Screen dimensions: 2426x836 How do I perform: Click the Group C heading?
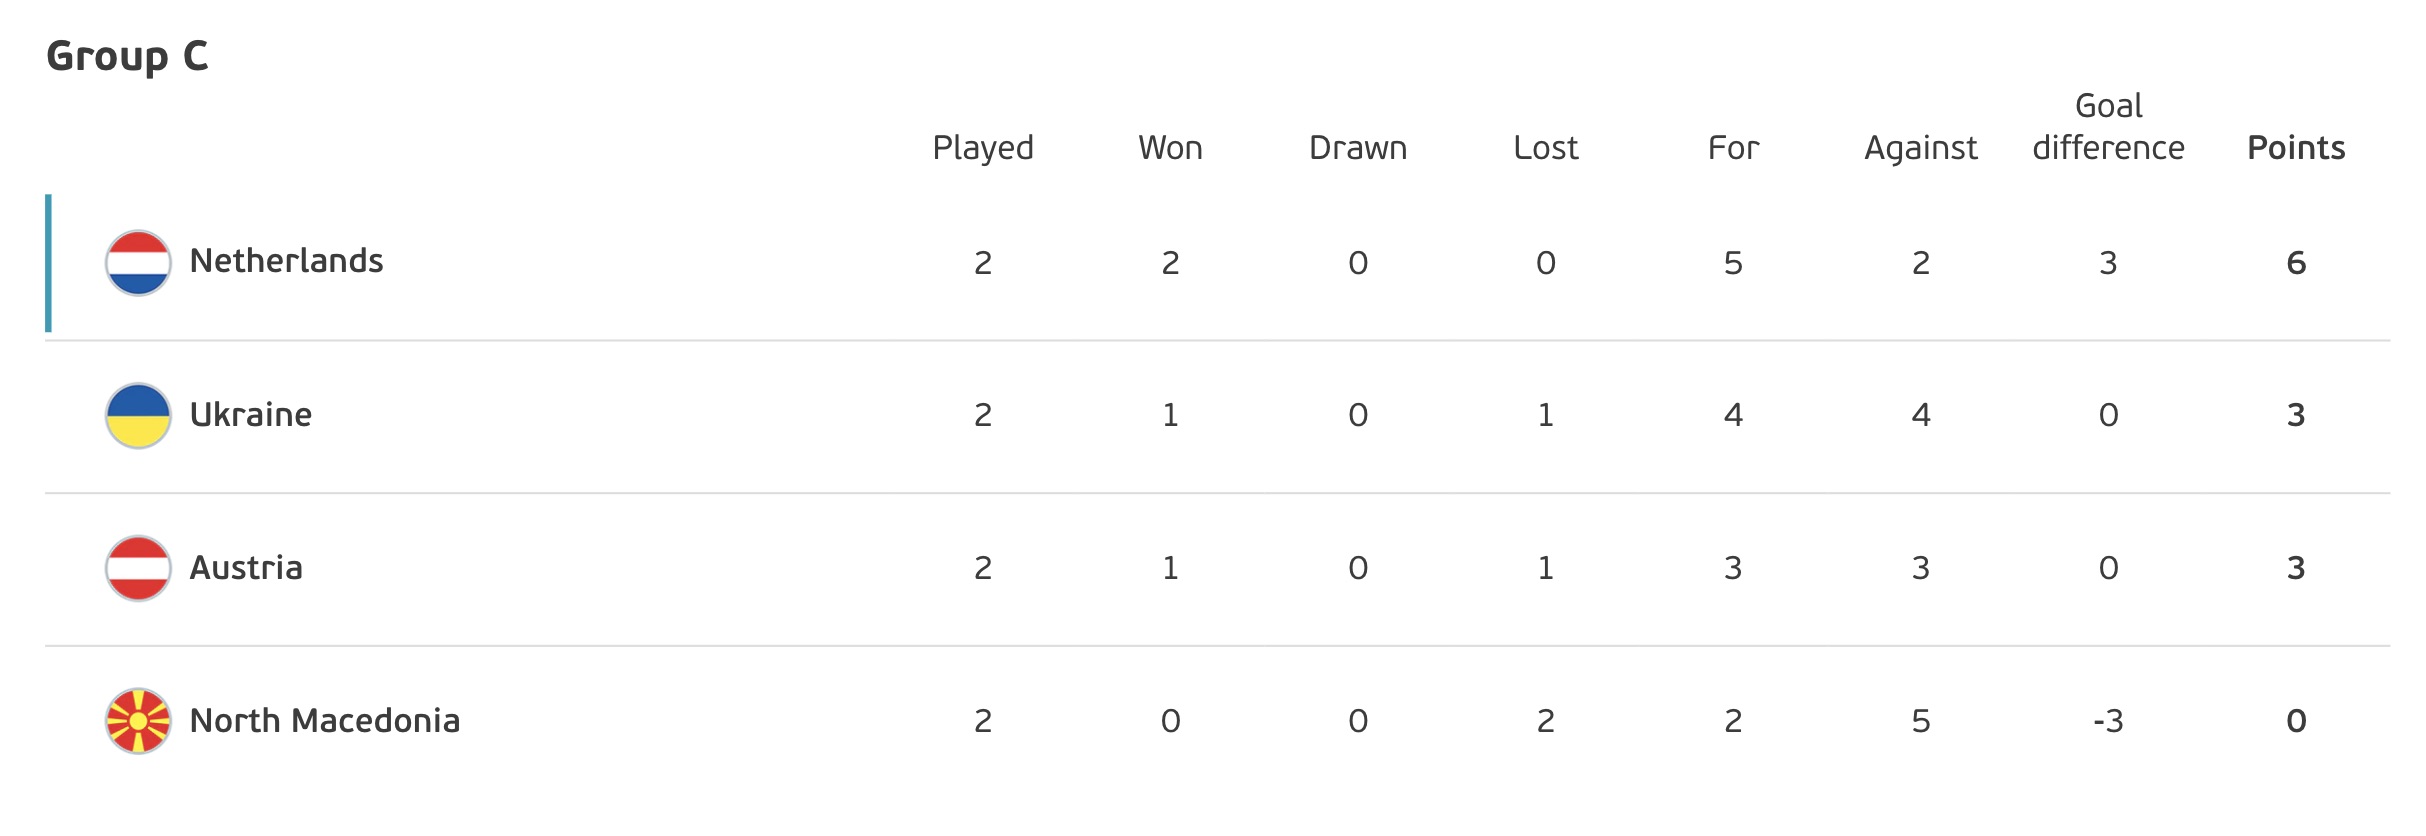[128, 56]
